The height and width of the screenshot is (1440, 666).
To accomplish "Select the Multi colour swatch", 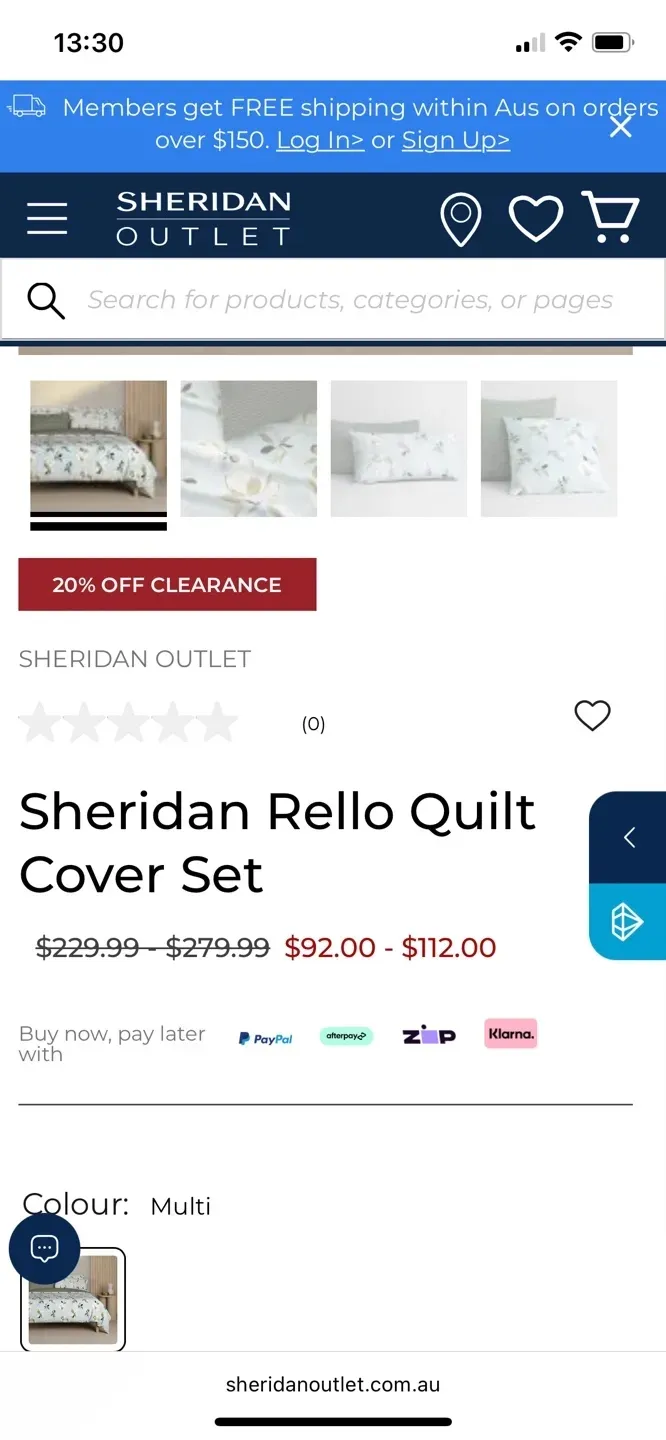I will coord(73,1299).
